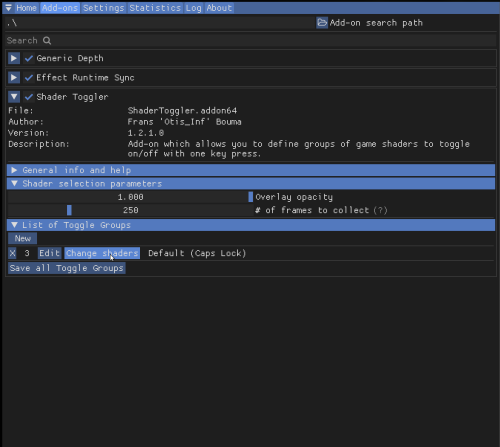Switch to the Home tab
Viewport: 500px width, 447px height.
point(26,8)
